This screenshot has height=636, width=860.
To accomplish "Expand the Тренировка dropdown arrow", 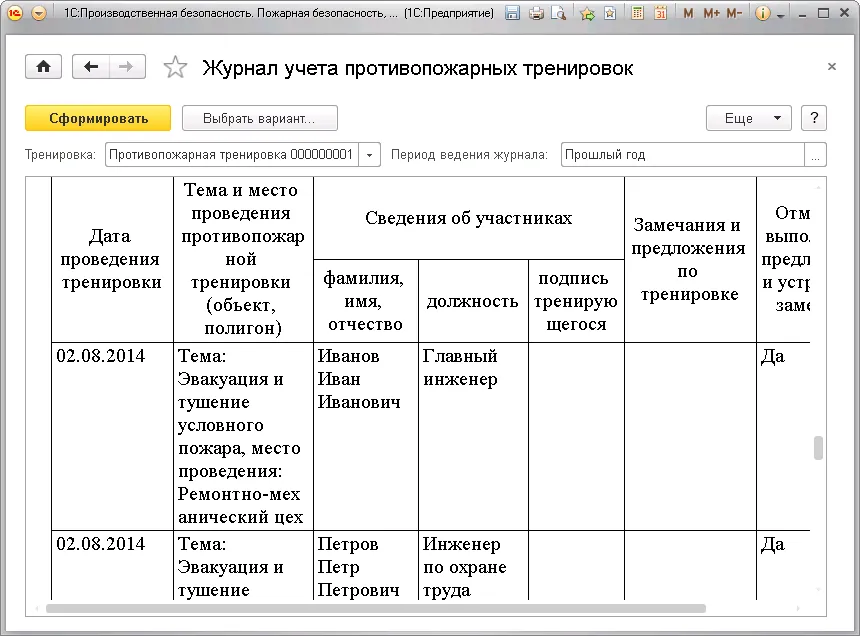I will (x=370, y=155).
